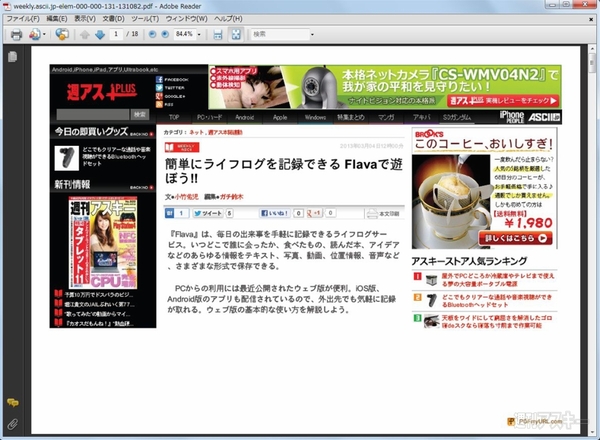
Task: Go to previous page with up arrow
Action: click(x=85, y=35)
